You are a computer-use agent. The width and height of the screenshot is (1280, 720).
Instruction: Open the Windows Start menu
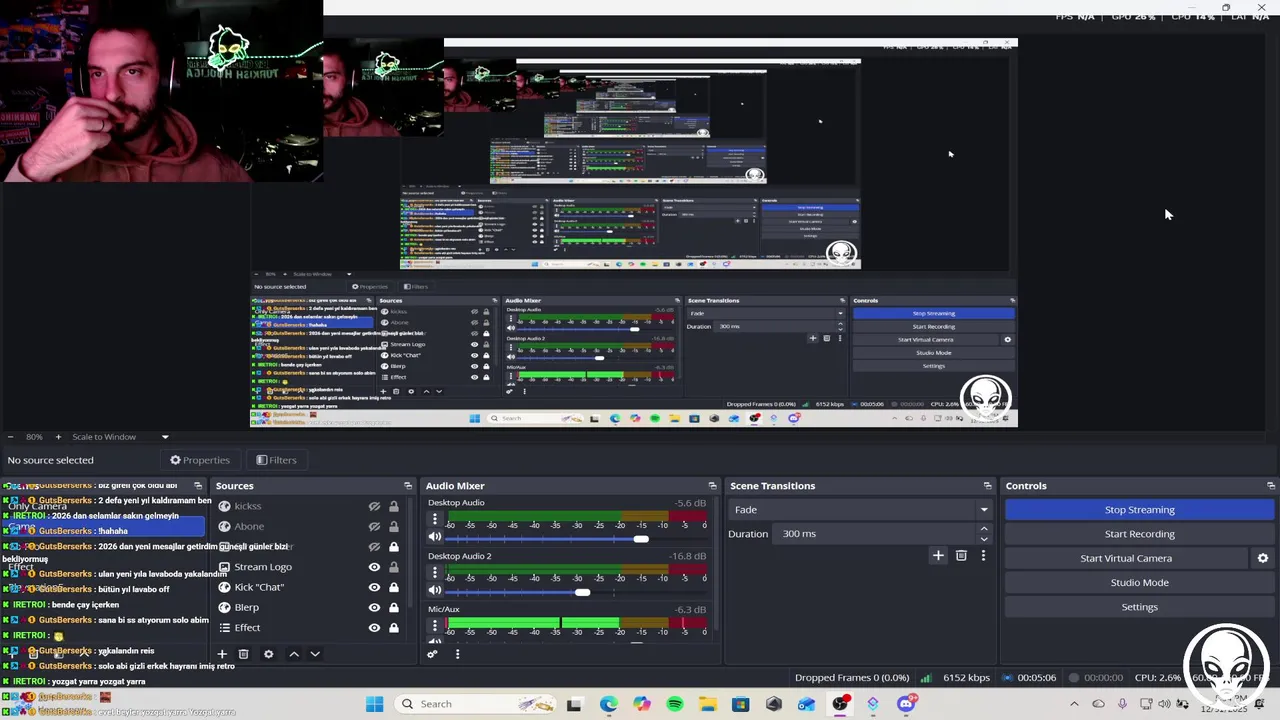coord(374,704)
